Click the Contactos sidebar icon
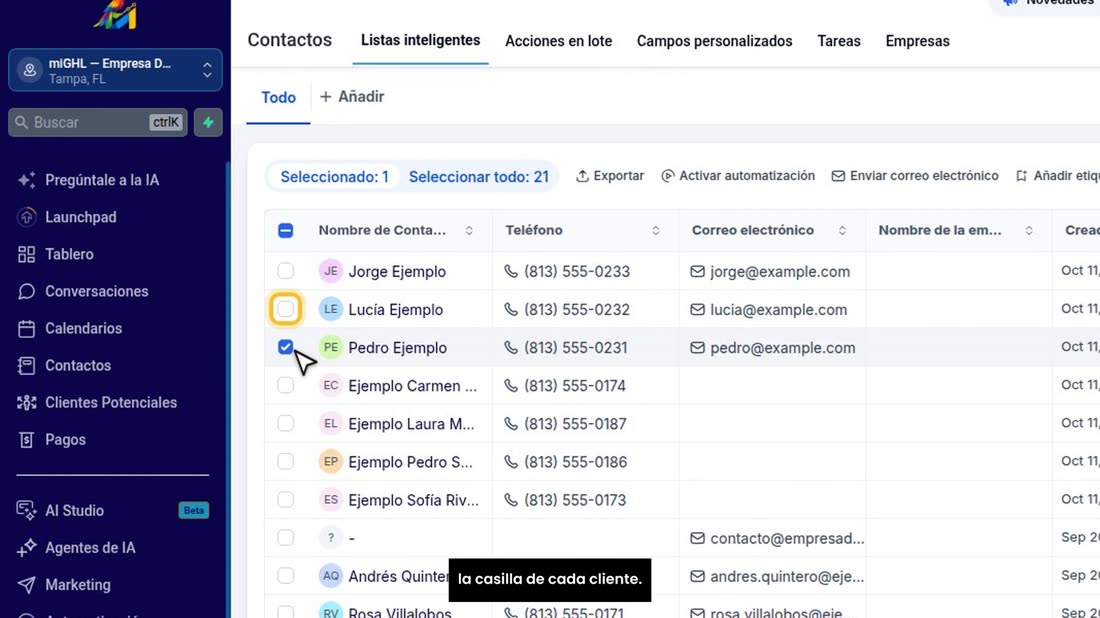 27,365
